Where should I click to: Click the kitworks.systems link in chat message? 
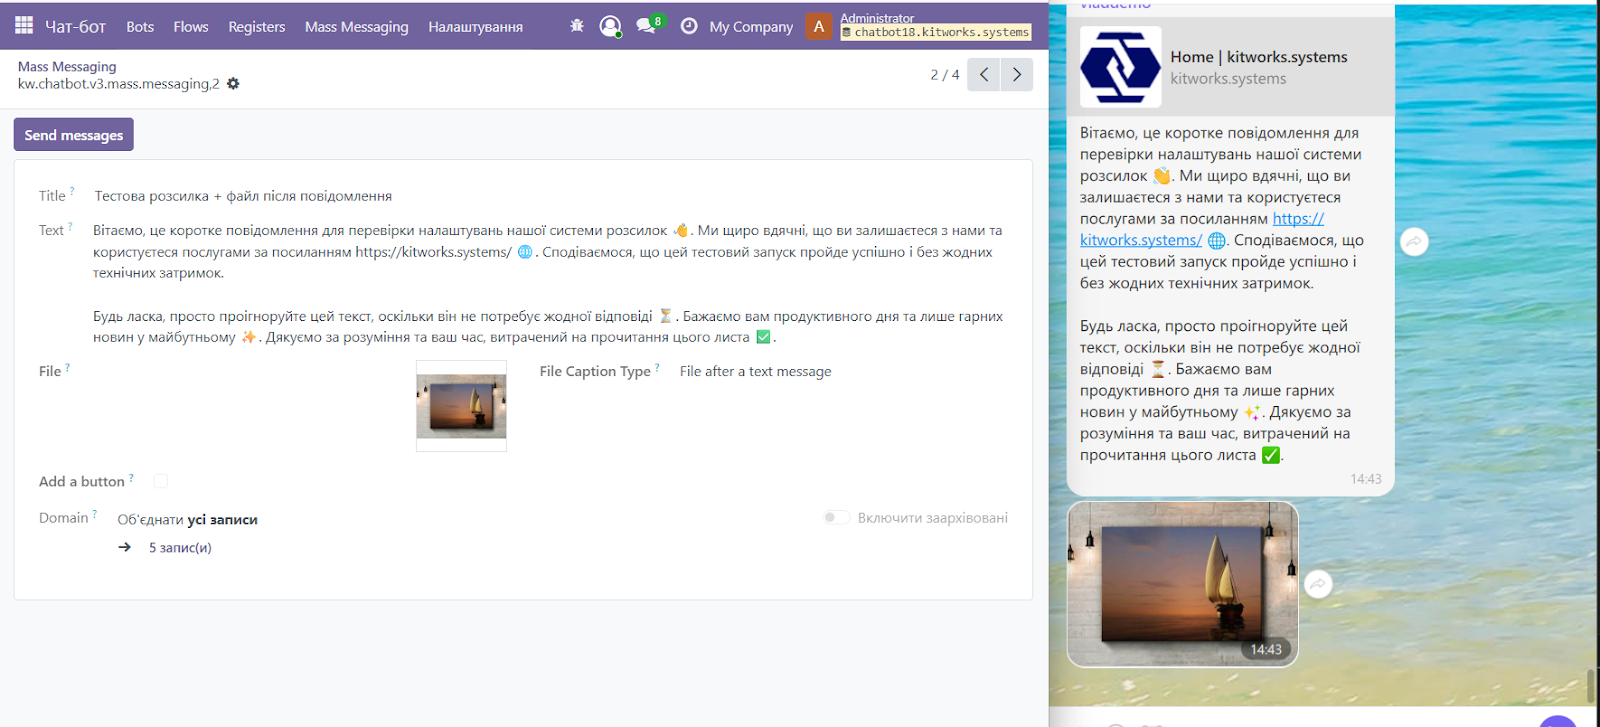coord(1141,240)
